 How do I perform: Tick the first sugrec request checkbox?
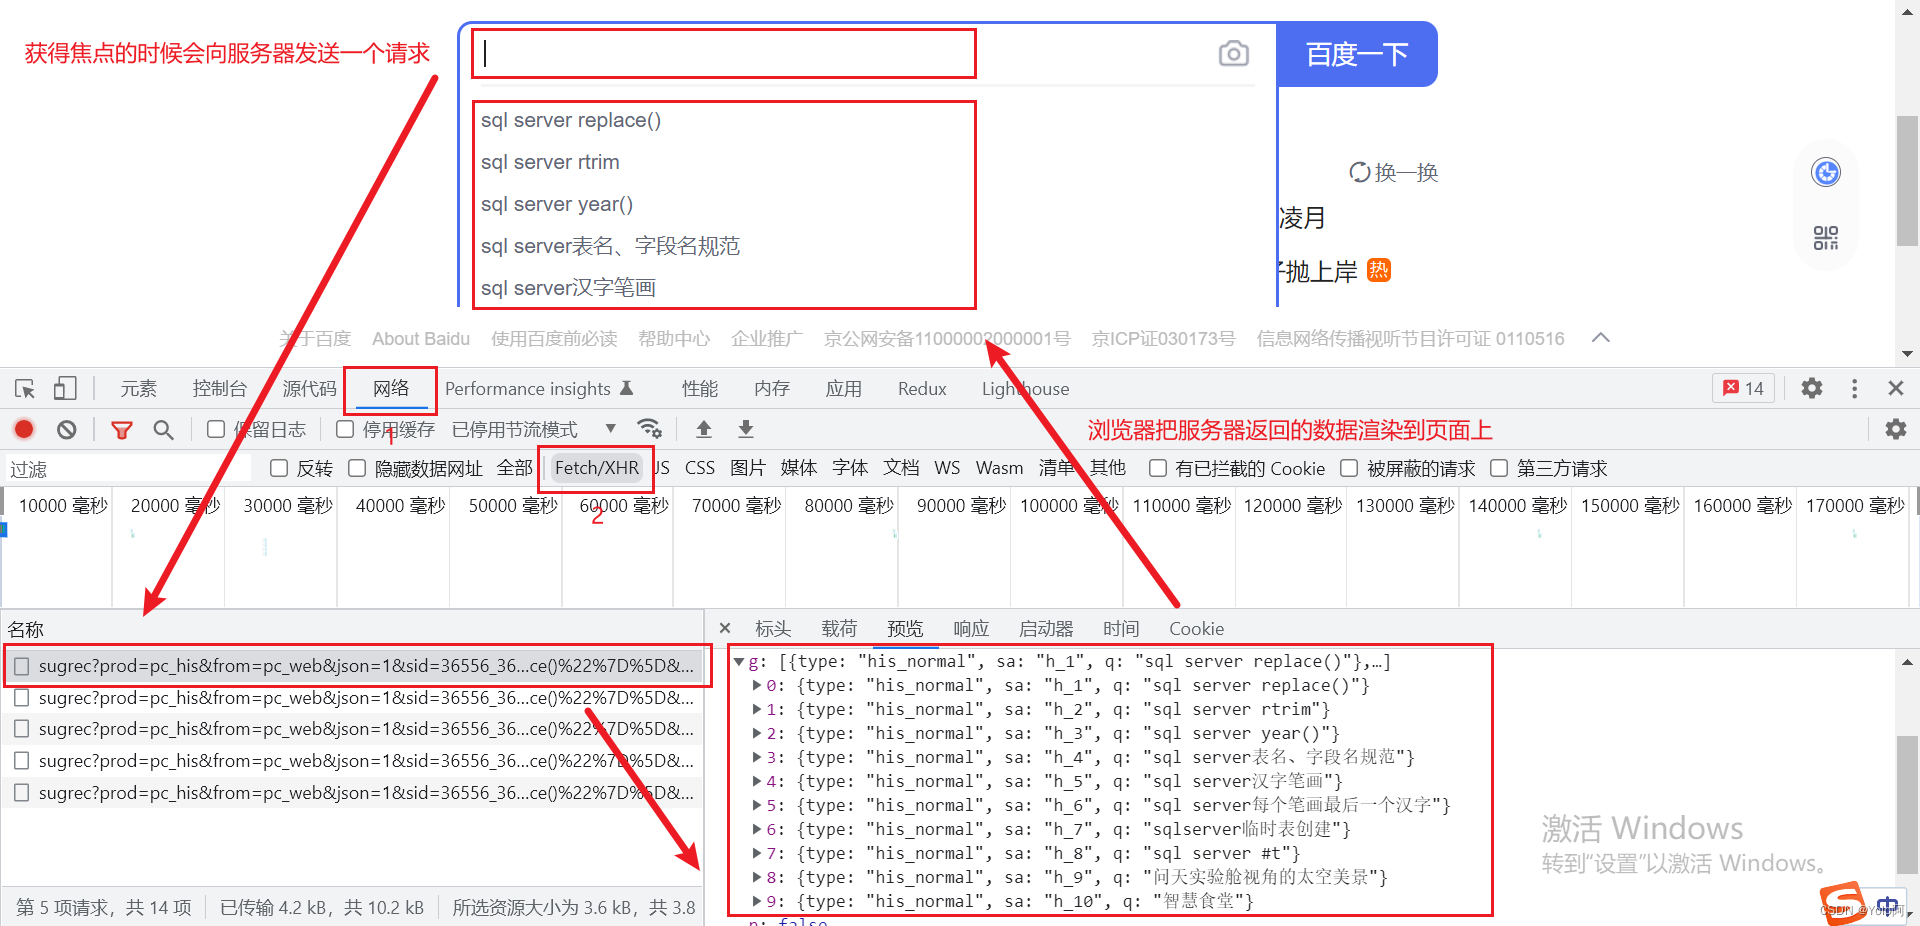click(x=21, y=666)
